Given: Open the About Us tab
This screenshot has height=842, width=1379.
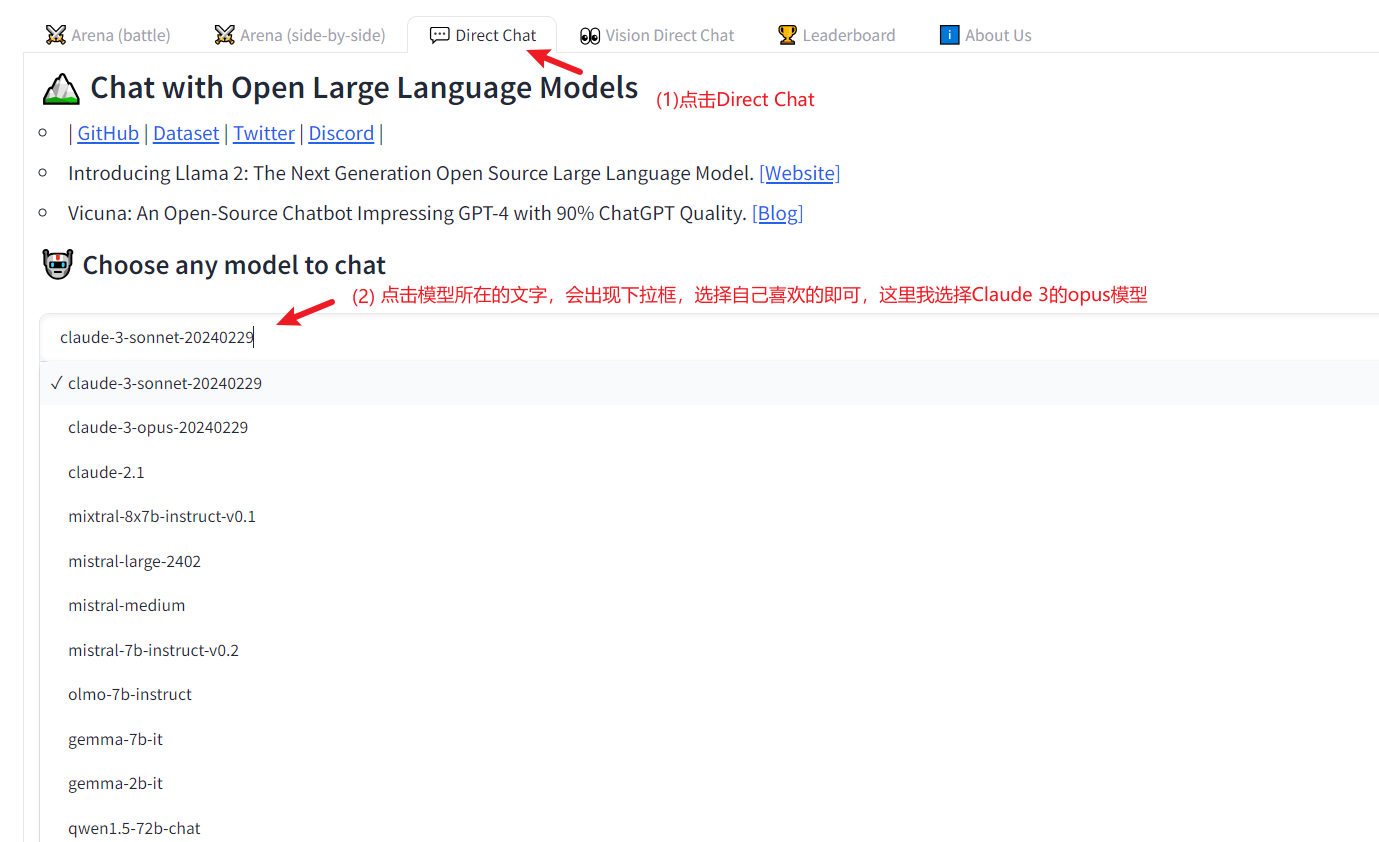Looking at the screenshot, I should click(986, 35).
